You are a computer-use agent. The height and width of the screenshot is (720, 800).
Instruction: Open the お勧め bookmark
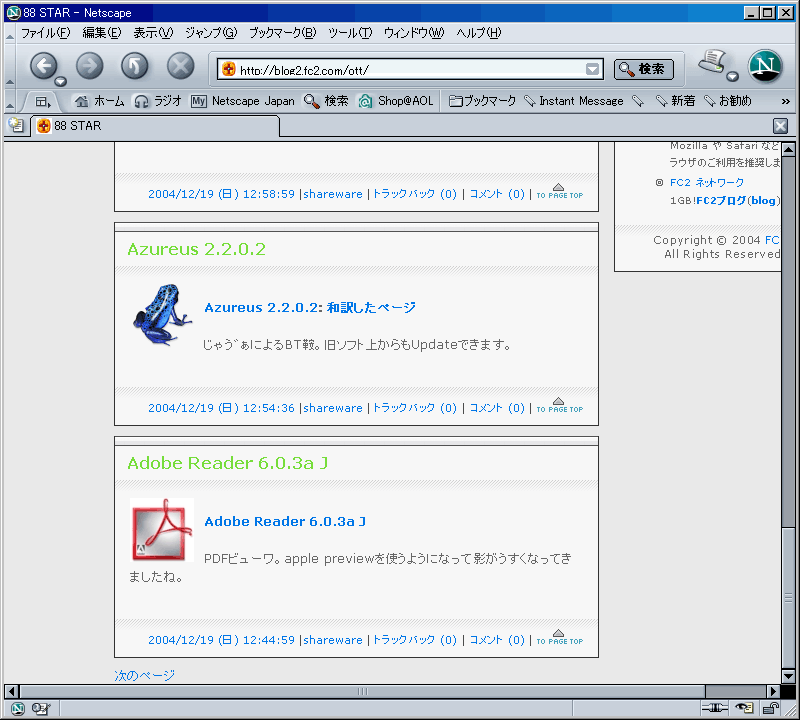(x=728, y=101)
